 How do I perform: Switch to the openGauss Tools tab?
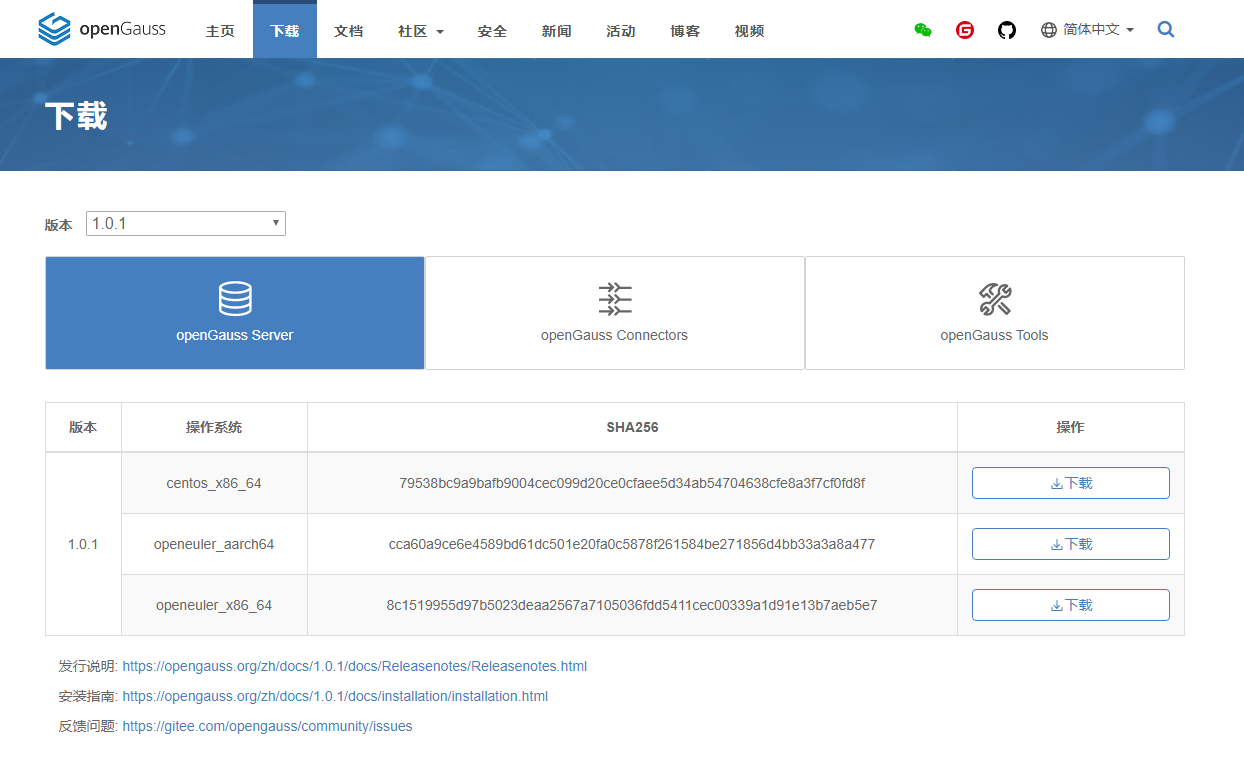pyautogui.click(x=994, y=313)
